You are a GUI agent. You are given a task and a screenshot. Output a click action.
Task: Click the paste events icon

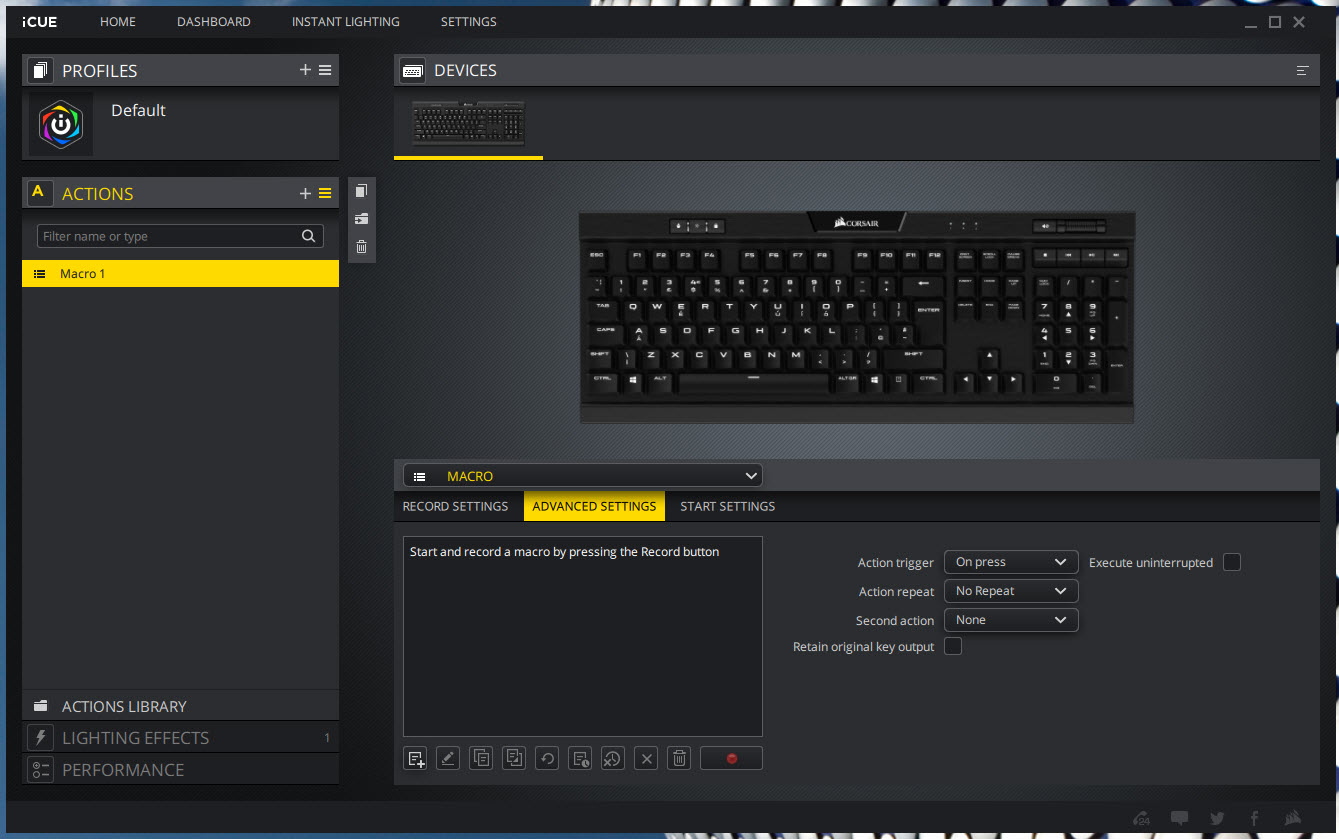[x=514, y=758]
